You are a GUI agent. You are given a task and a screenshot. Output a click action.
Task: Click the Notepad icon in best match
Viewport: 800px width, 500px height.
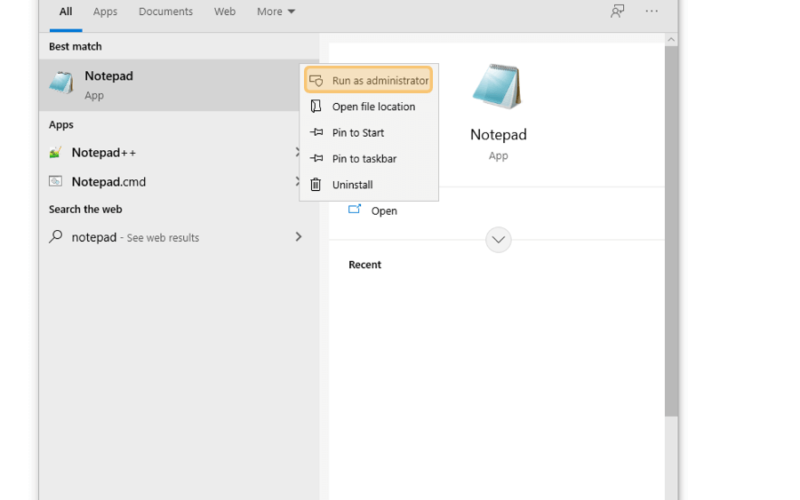click(x=62, y=83)
